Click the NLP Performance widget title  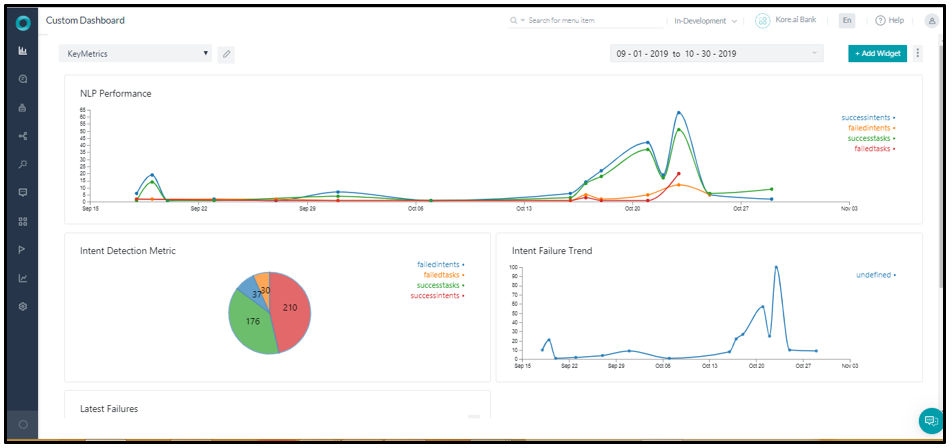116,93
